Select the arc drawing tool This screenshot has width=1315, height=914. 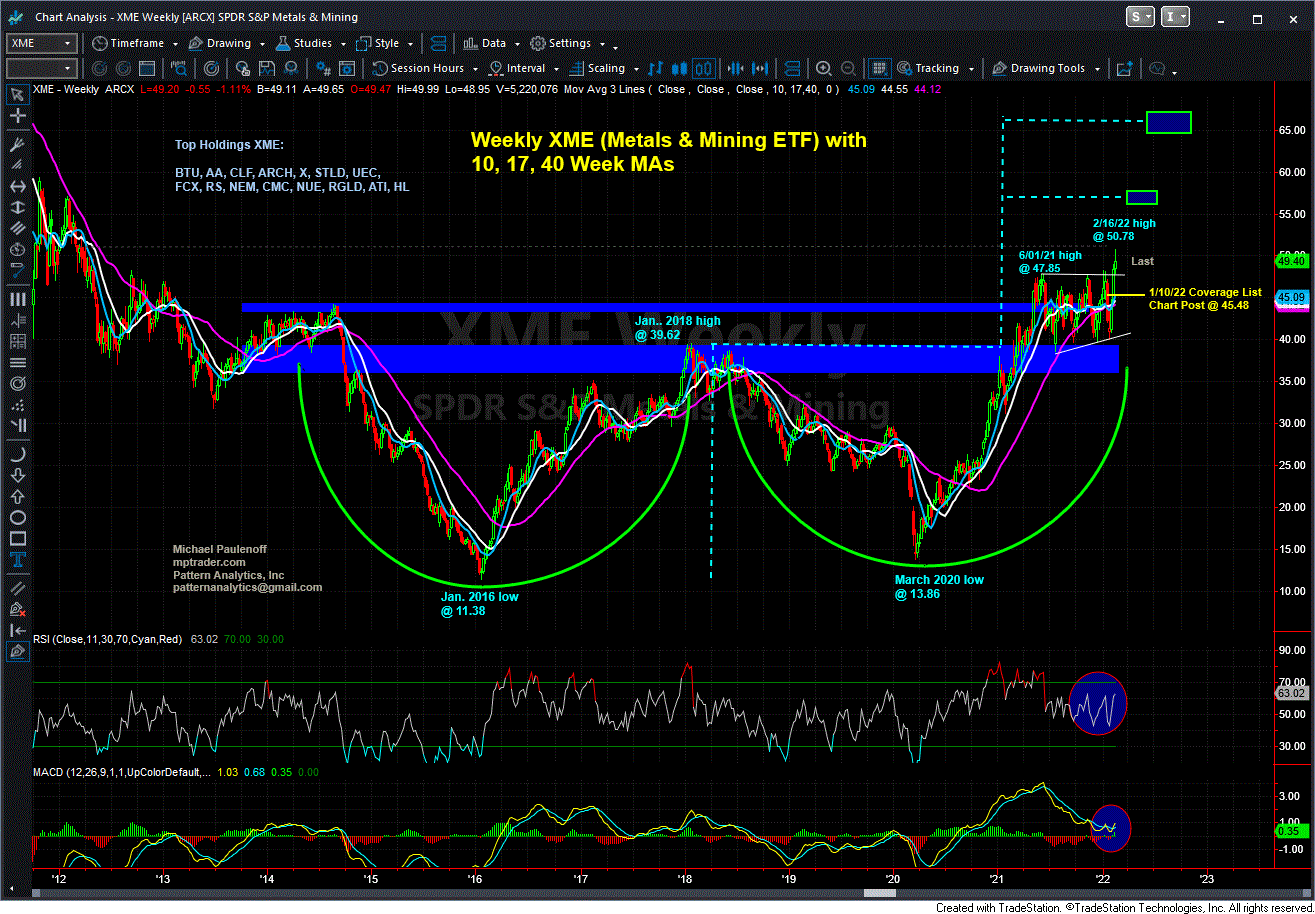click(18, 455)
